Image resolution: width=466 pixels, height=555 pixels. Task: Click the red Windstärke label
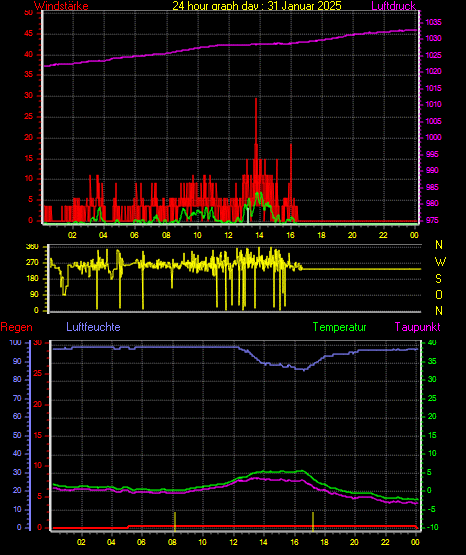coord(61,6)
